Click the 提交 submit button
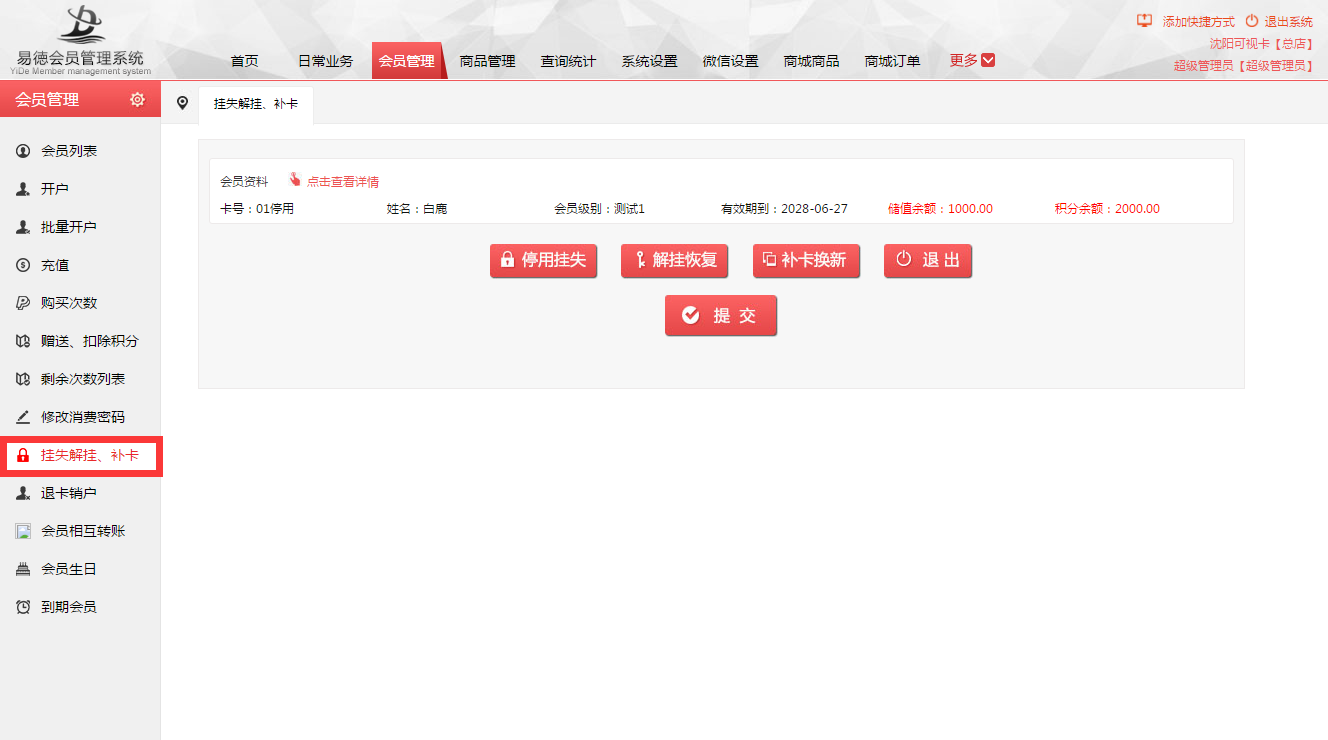The image size is (1328, 740). [720, 315]
